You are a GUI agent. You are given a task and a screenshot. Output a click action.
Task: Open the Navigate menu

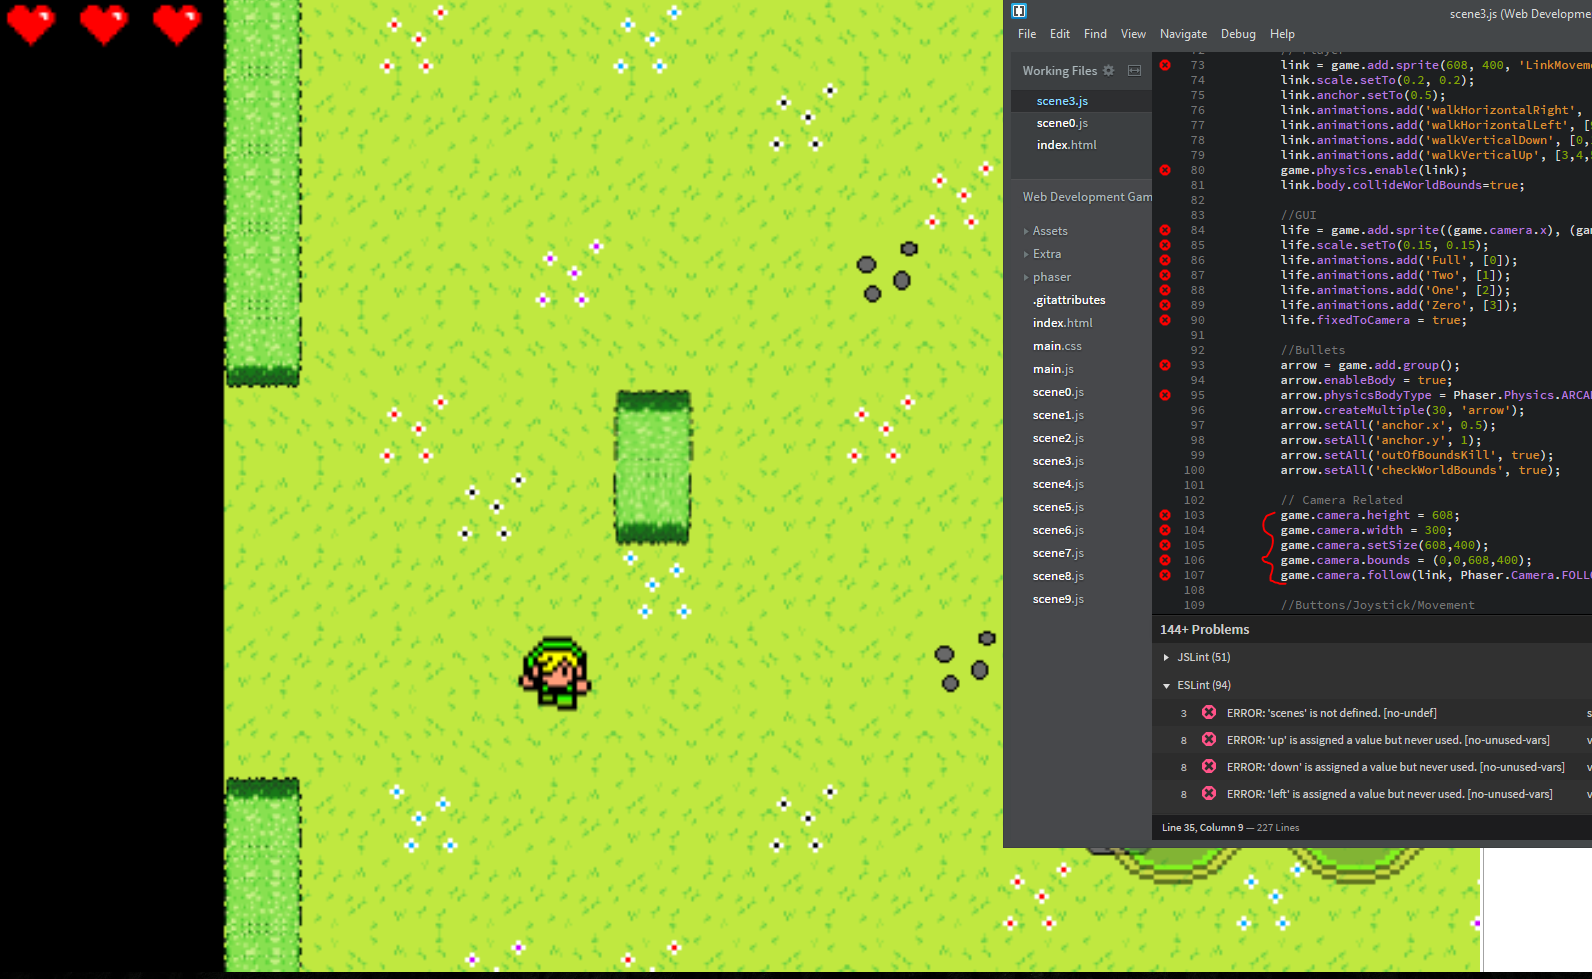[1183, 34]
